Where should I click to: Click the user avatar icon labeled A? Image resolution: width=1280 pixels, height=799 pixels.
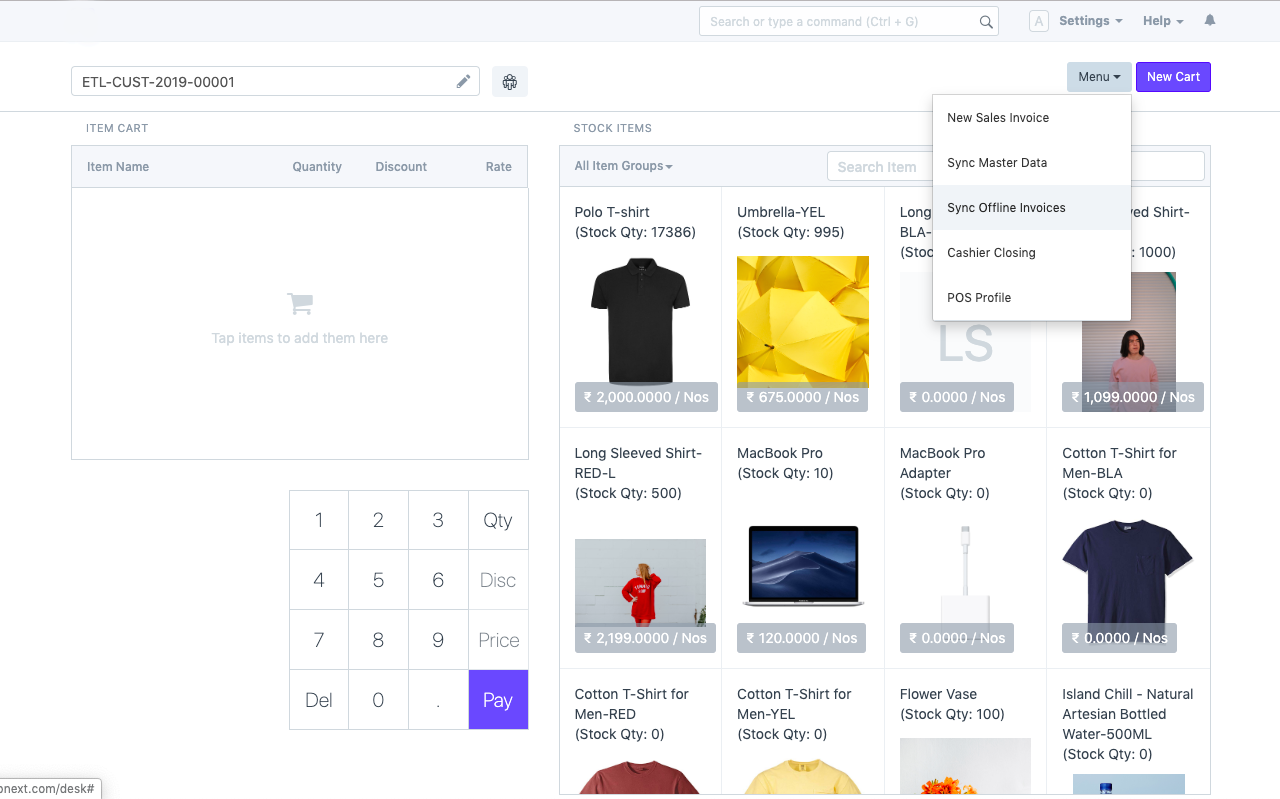coord(1039,21)
